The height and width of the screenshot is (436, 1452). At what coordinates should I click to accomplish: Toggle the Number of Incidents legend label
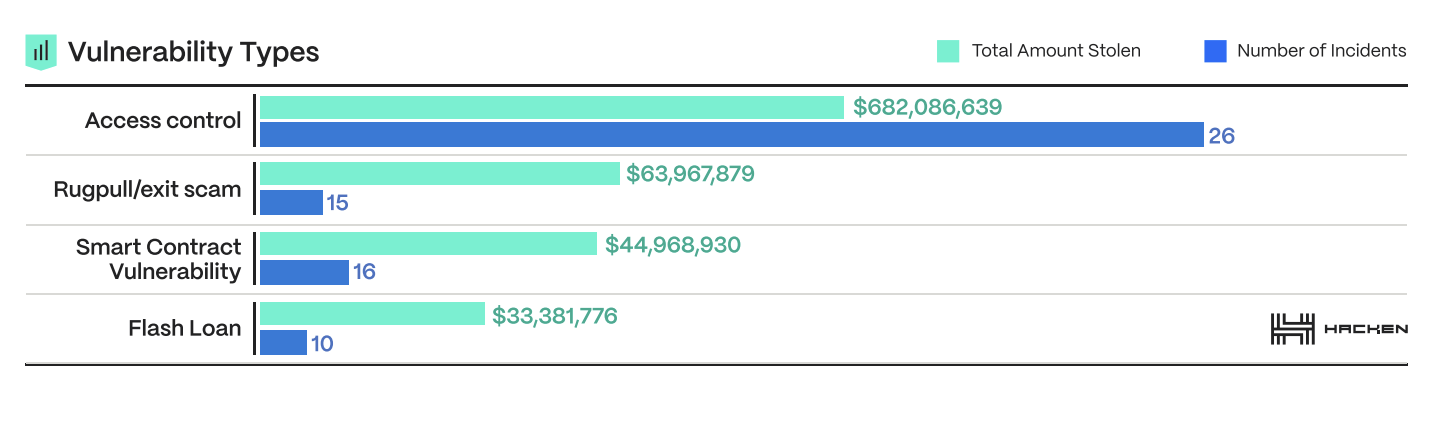pyautogui.click(x=1321, y=51)
